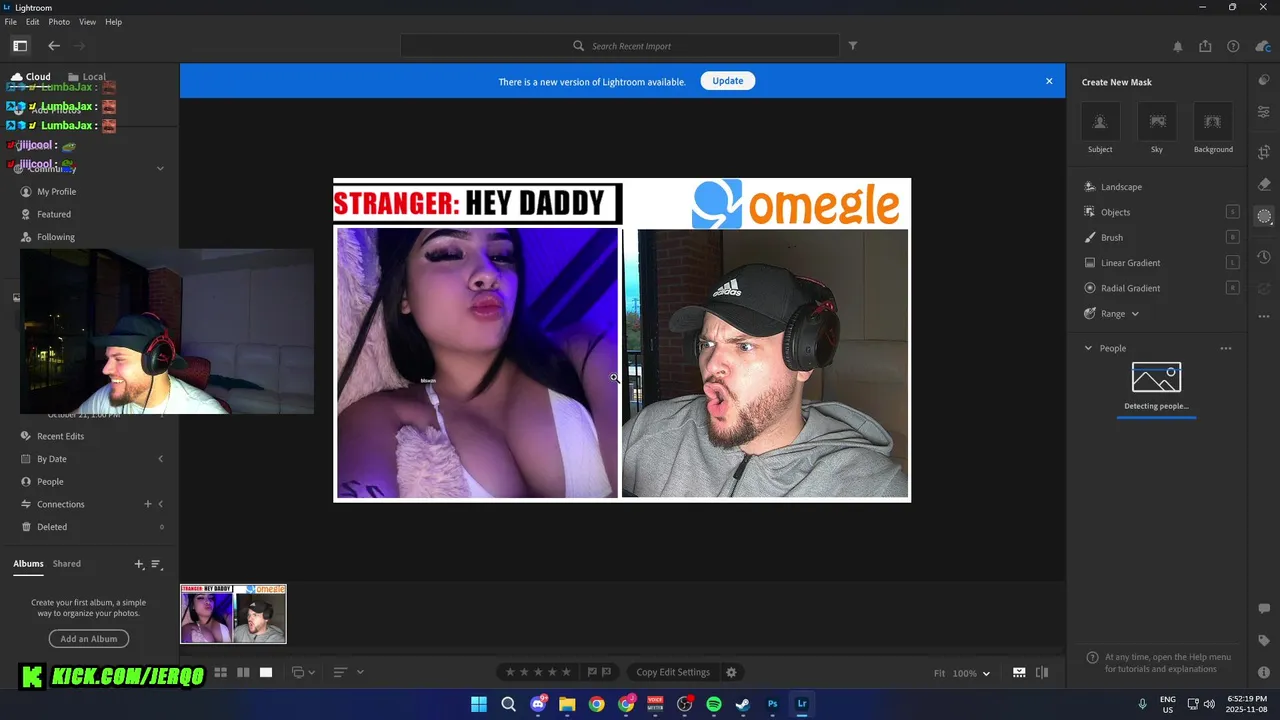Open Steam from the taskbar

click(743, 704)
